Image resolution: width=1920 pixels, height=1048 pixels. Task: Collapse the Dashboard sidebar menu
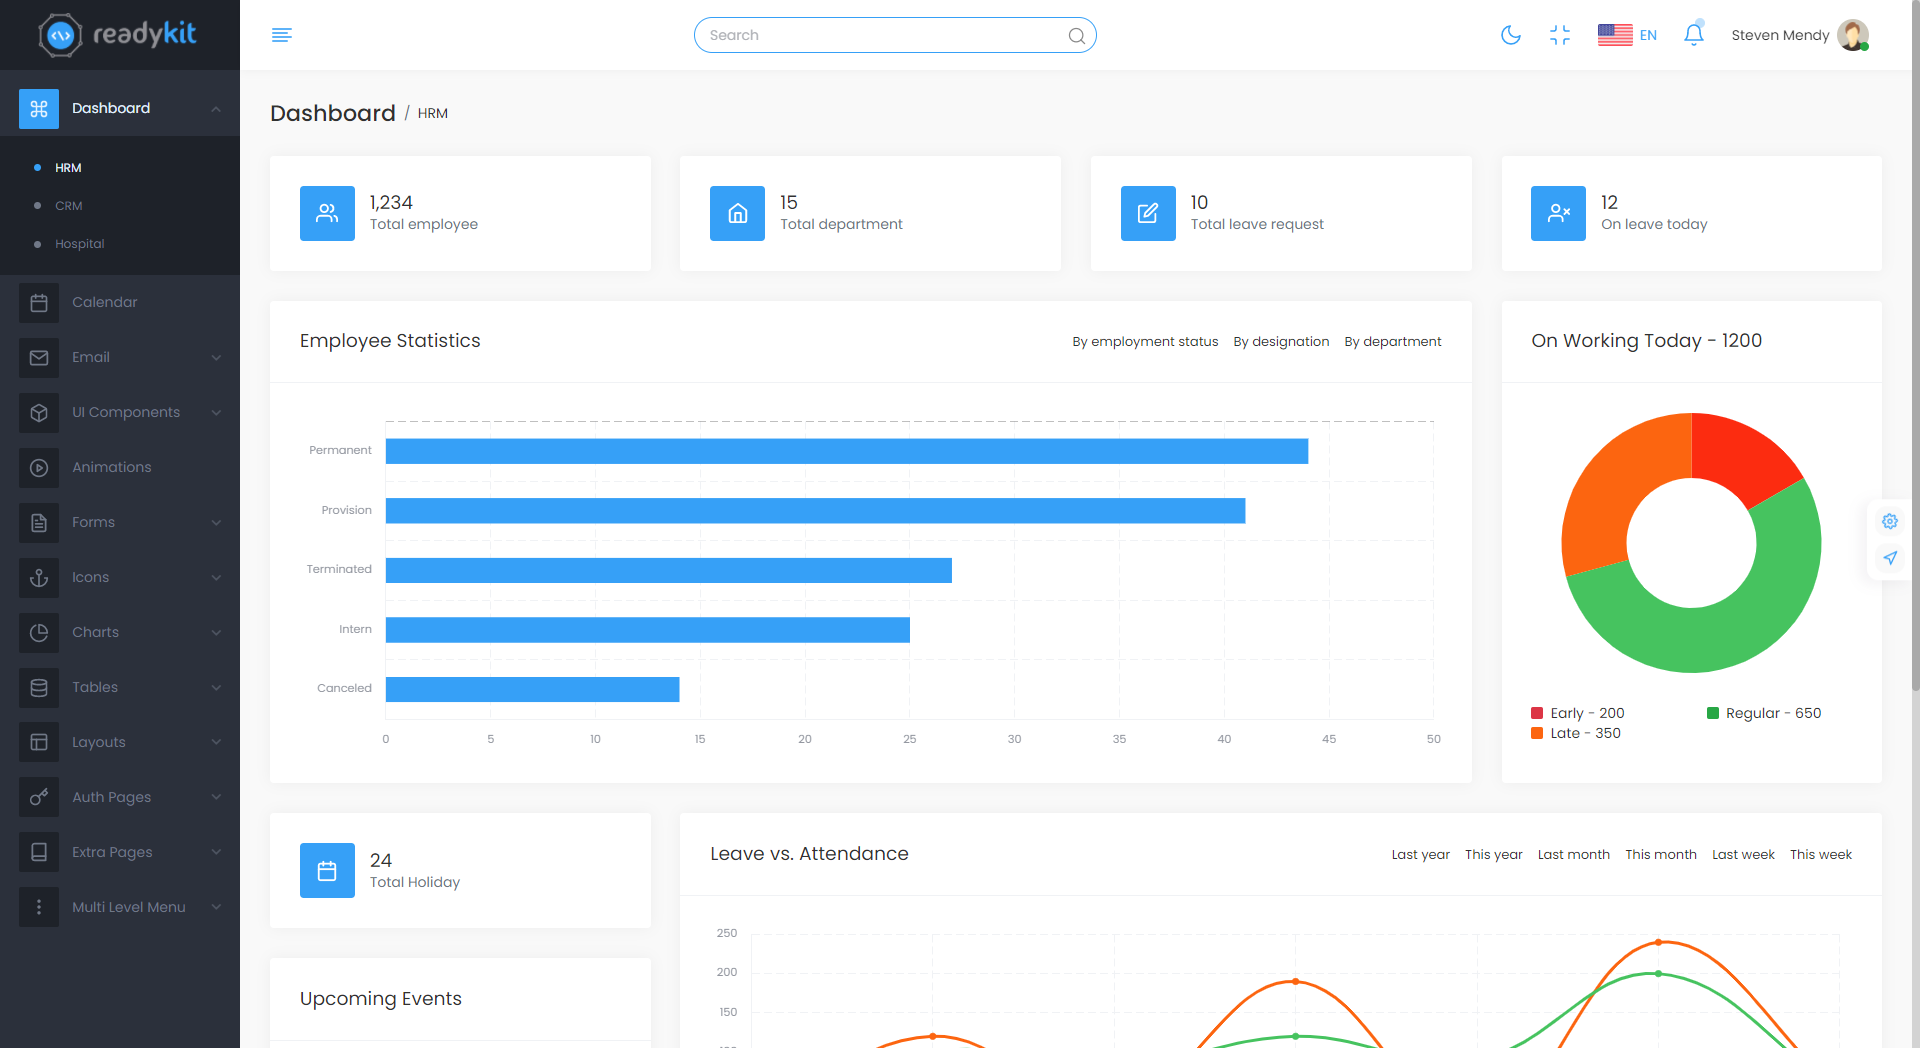pyautogui.click(x=120, y=108)
